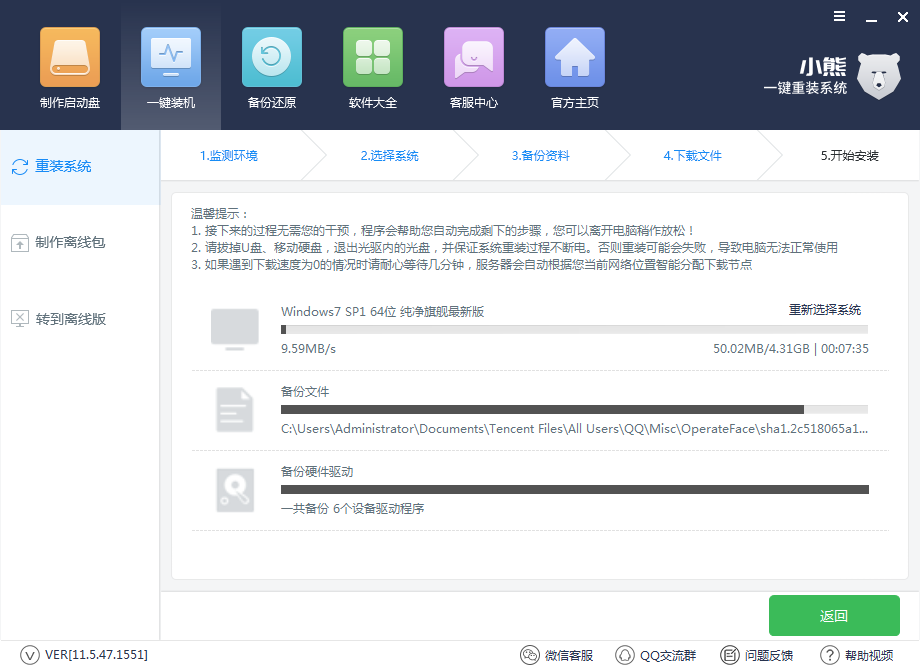Go to step 1.监测环境
Screen dimensions: 920x670
[x=228, y=155]
